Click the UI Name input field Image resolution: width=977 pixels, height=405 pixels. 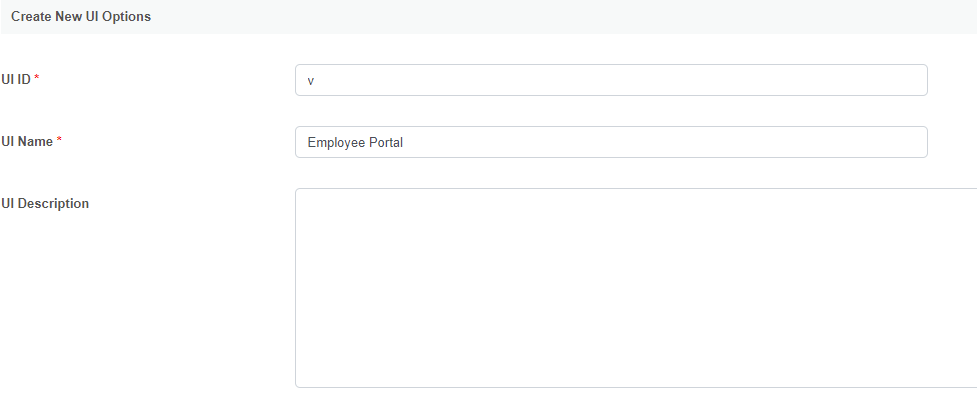611,142
